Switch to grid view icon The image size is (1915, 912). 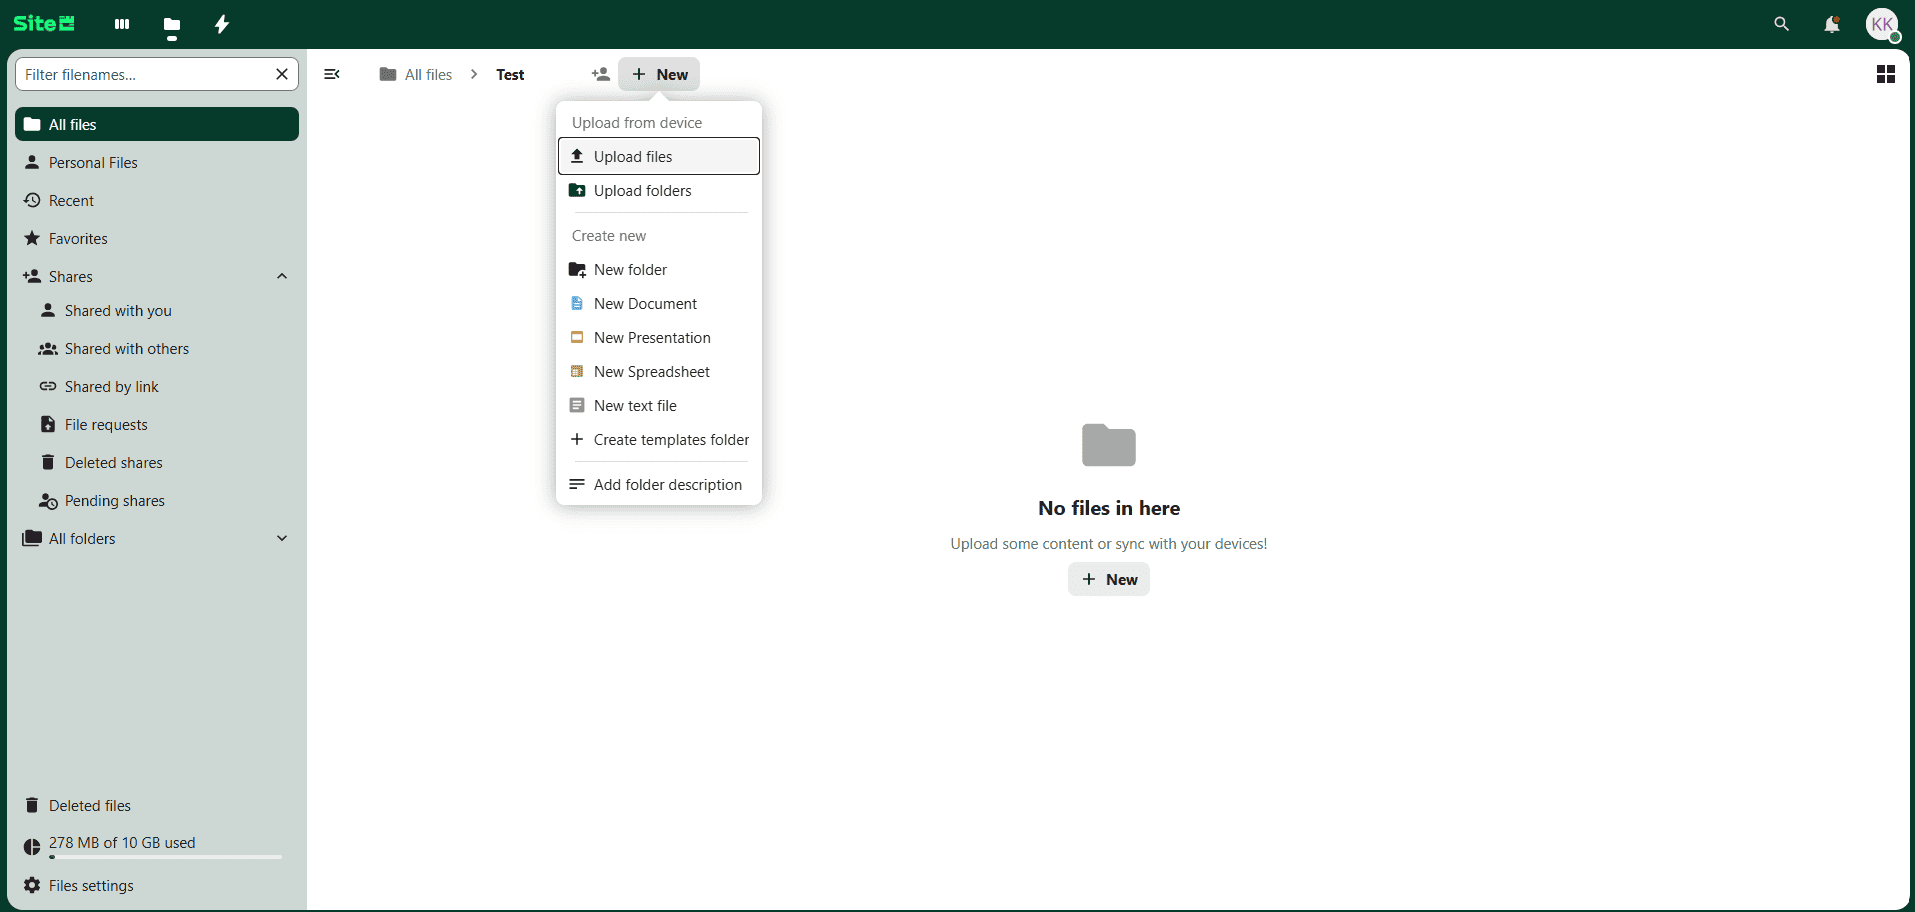[1885, 74]
